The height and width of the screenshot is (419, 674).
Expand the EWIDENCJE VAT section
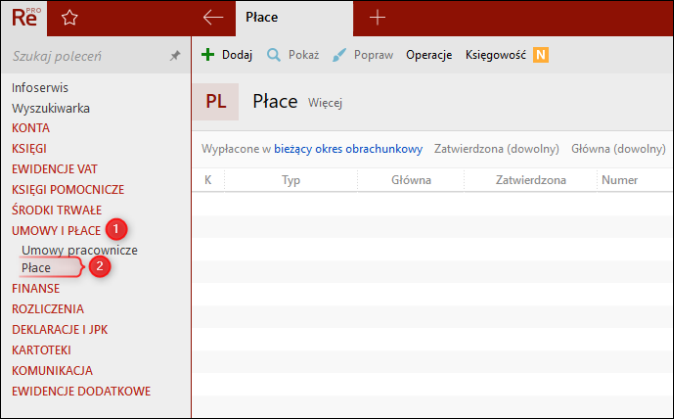[55, 169]
